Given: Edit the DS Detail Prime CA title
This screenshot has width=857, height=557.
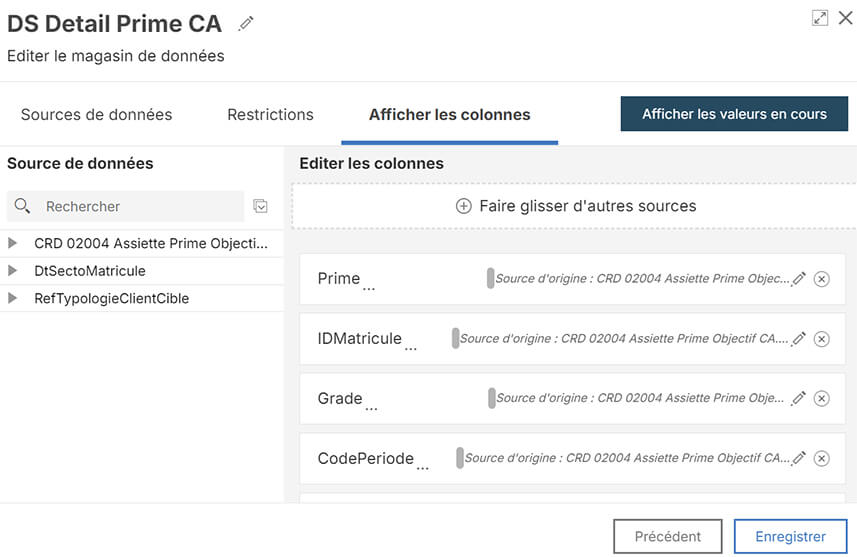Looking at the screenshot, I should point(246,24).
